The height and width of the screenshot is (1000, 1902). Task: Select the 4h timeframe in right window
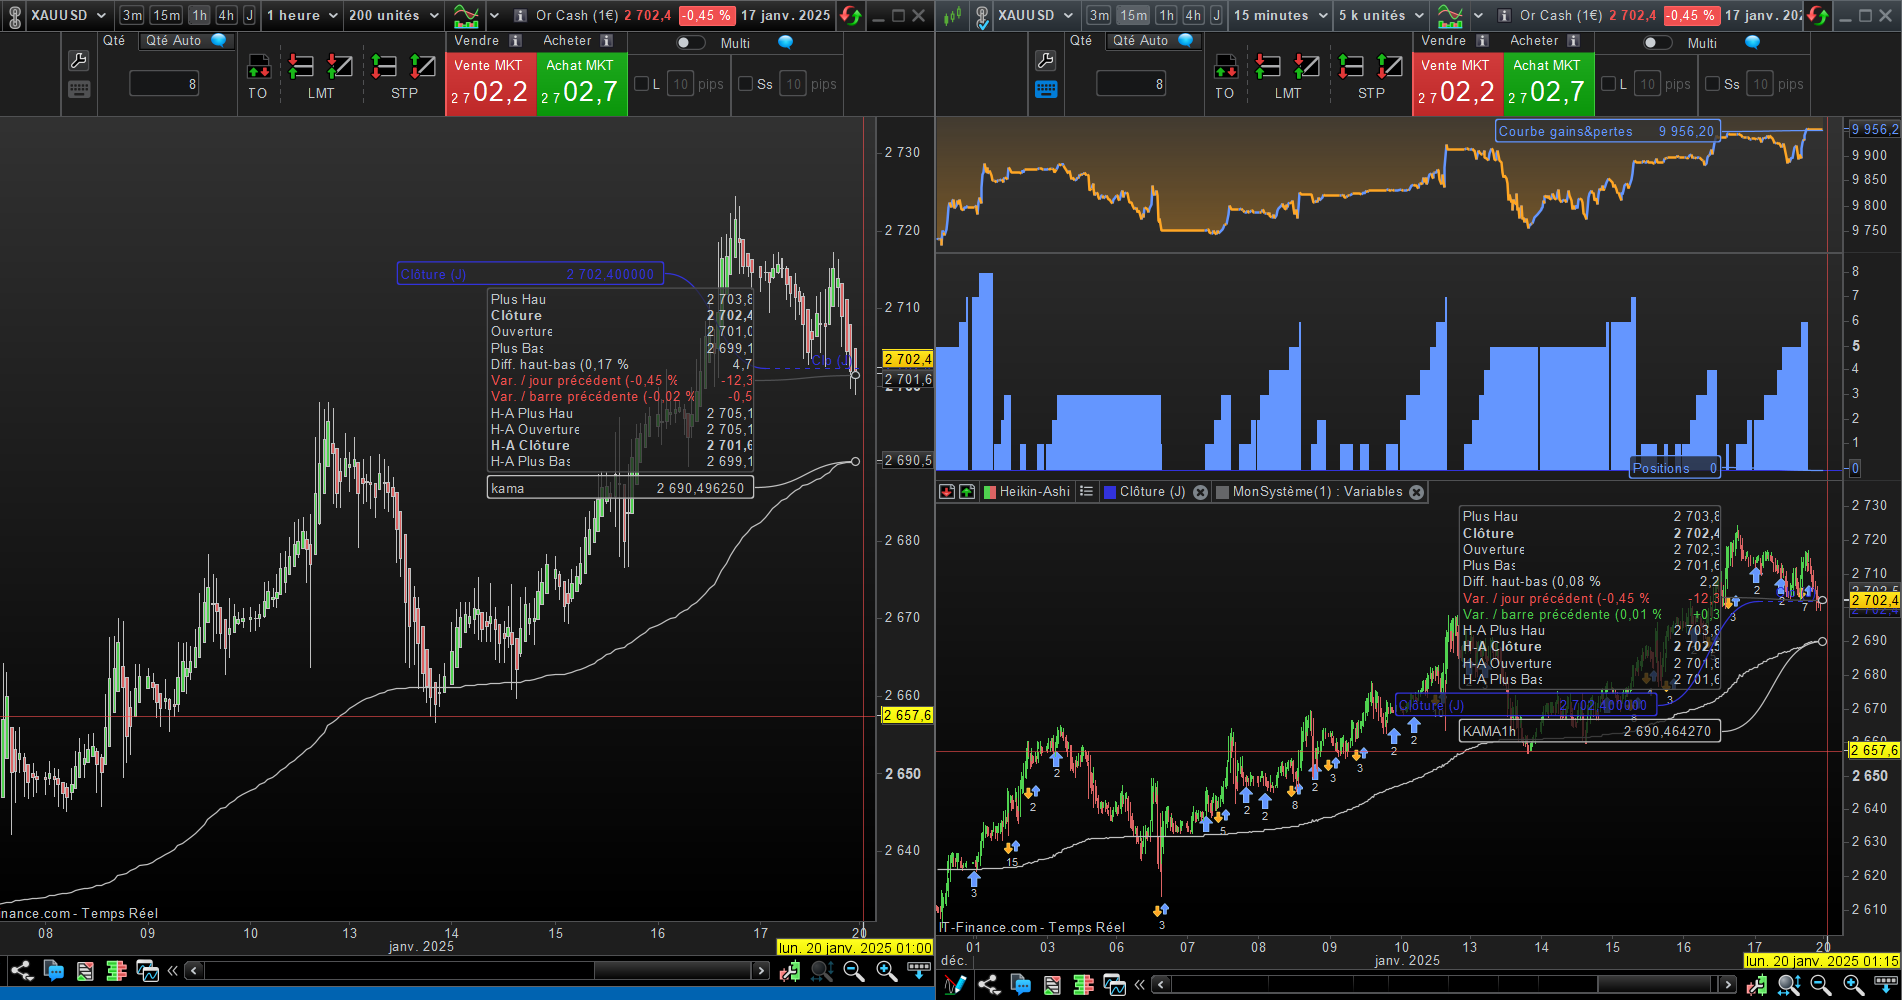point(1193,16)
